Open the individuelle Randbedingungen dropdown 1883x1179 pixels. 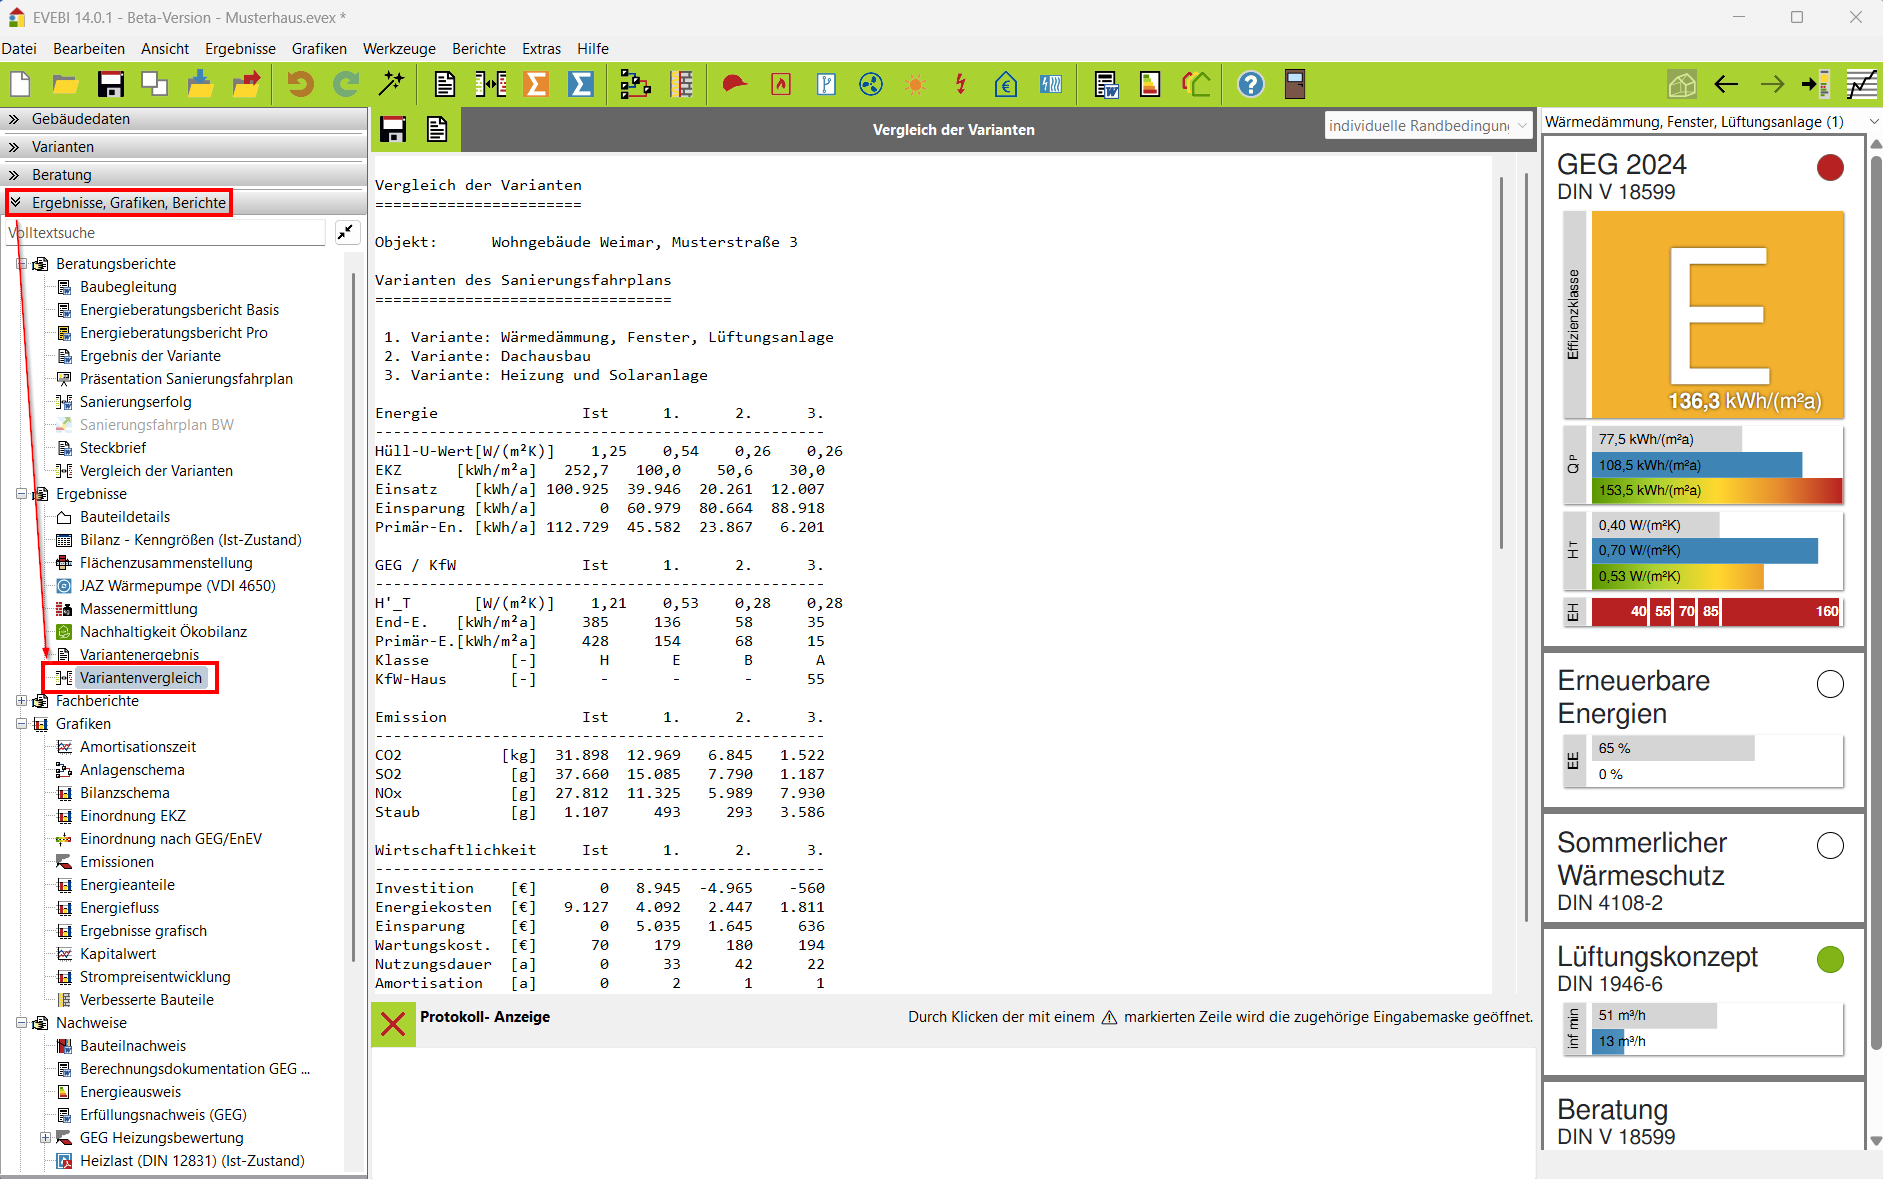[x=1427, y=126]
